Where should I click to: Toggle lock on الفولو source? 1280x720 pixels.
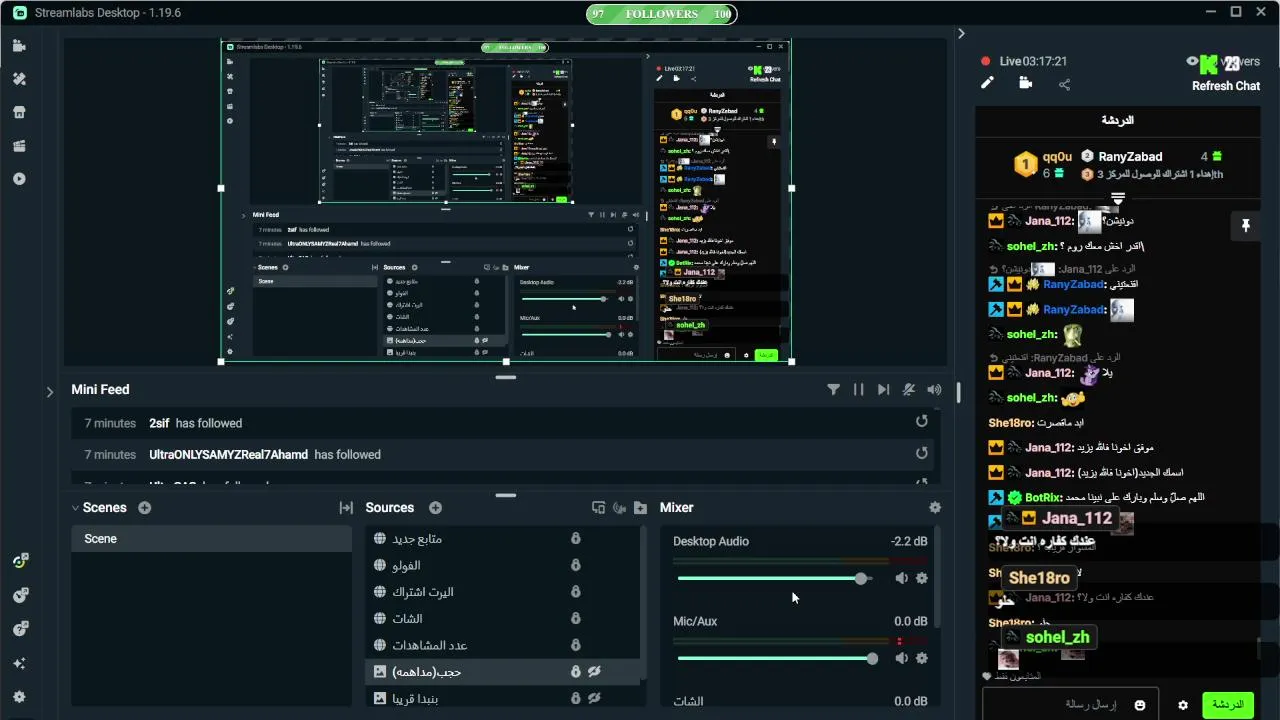[576, 565]
